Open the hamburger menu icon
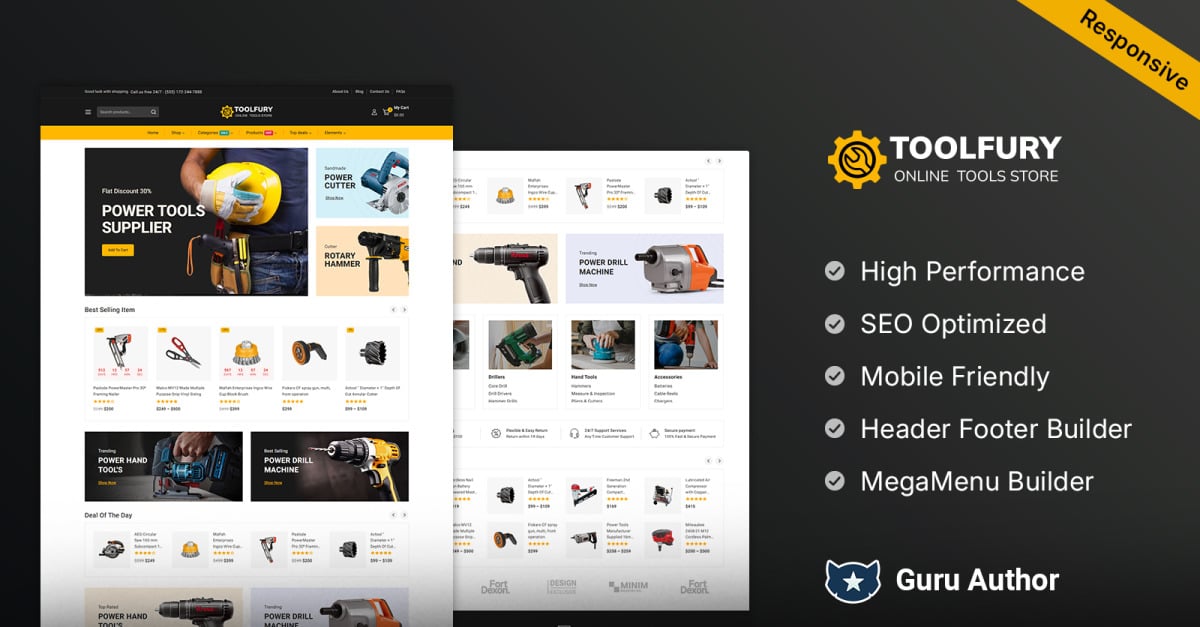This screenshot has height=627, width=1200. point(88,112)
